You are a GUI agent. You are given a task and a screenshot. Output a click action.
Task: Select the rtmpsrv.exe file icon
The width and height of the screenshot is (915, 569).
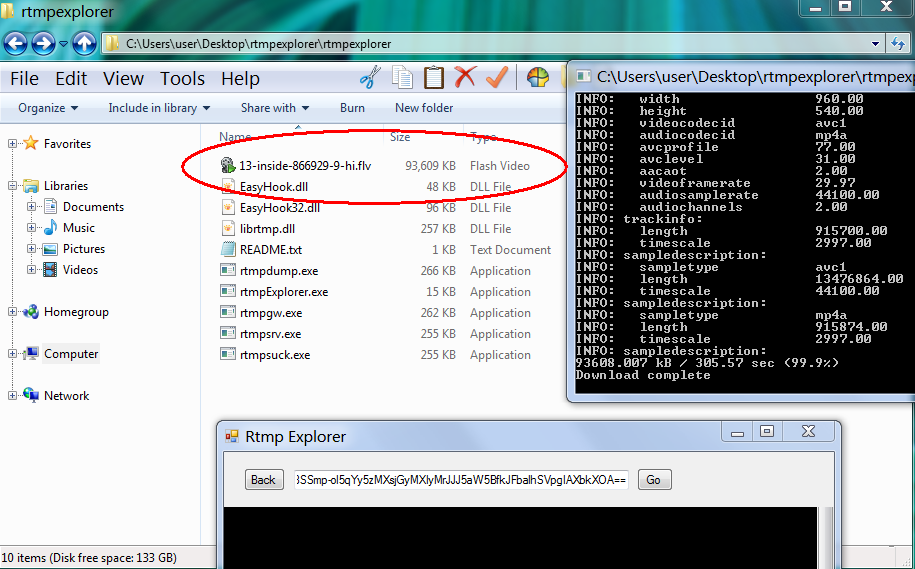228,333
